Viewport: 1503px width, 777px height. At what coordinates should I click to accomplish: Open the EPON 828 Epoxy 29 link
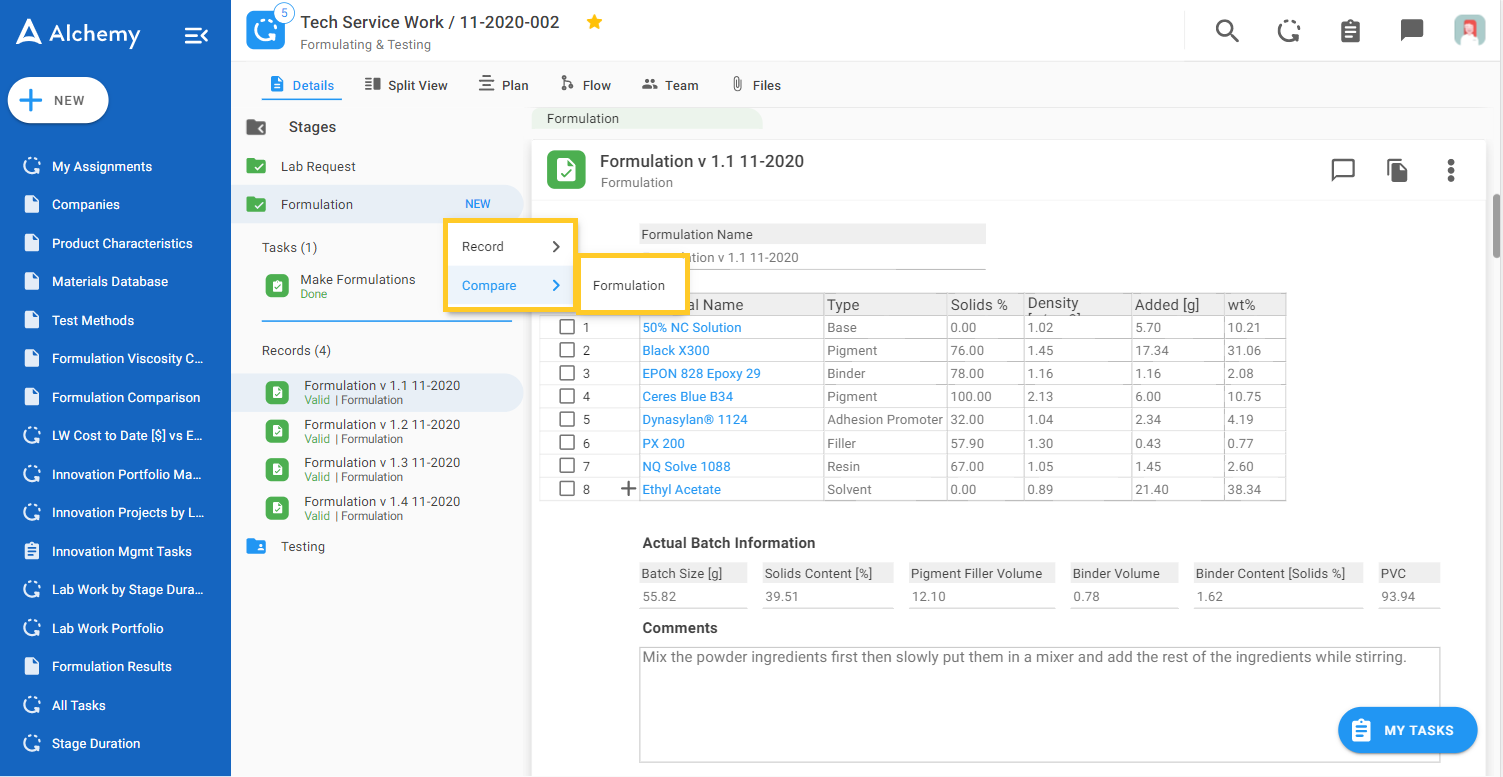coord(701,373)
